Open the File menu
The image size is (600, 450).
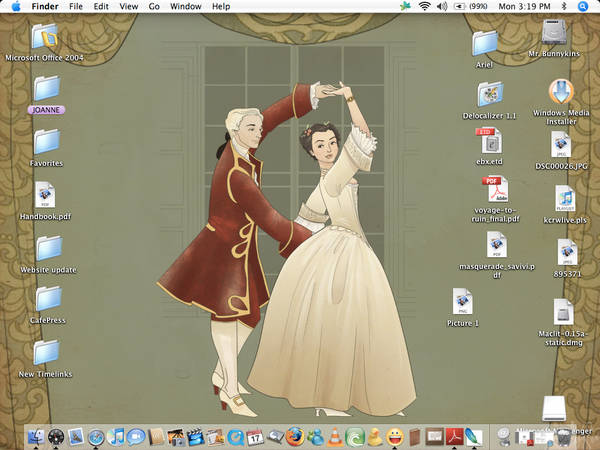76,7
